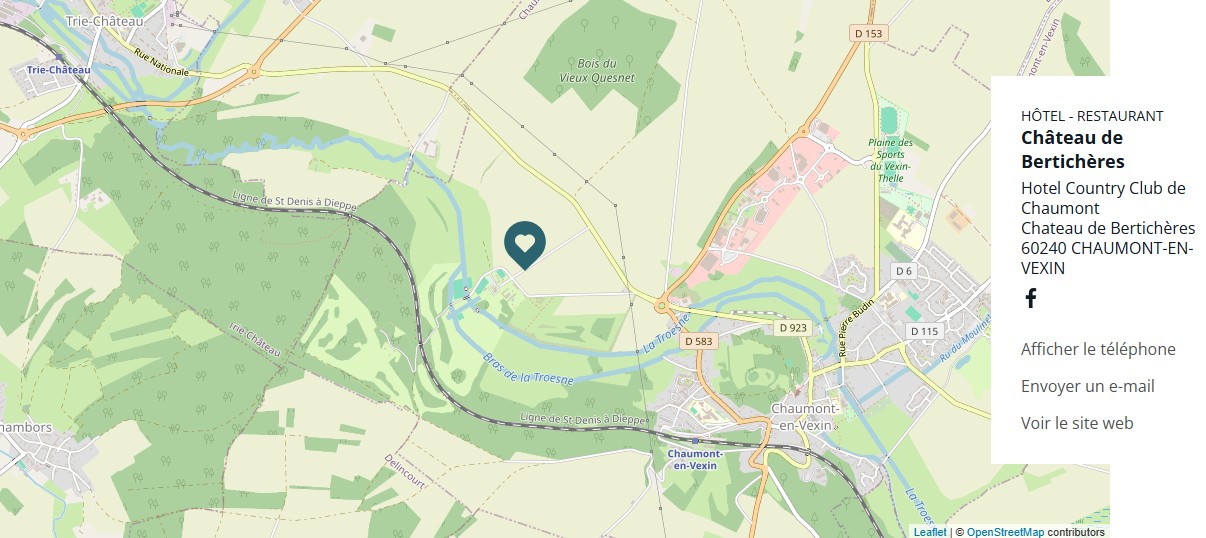Click Plaine des Sports du Vexin-Thelle label
1206x538 pixels.
889,160
